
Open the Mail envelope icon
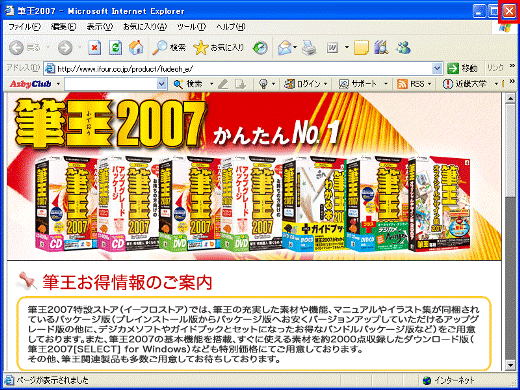point(284,48)
